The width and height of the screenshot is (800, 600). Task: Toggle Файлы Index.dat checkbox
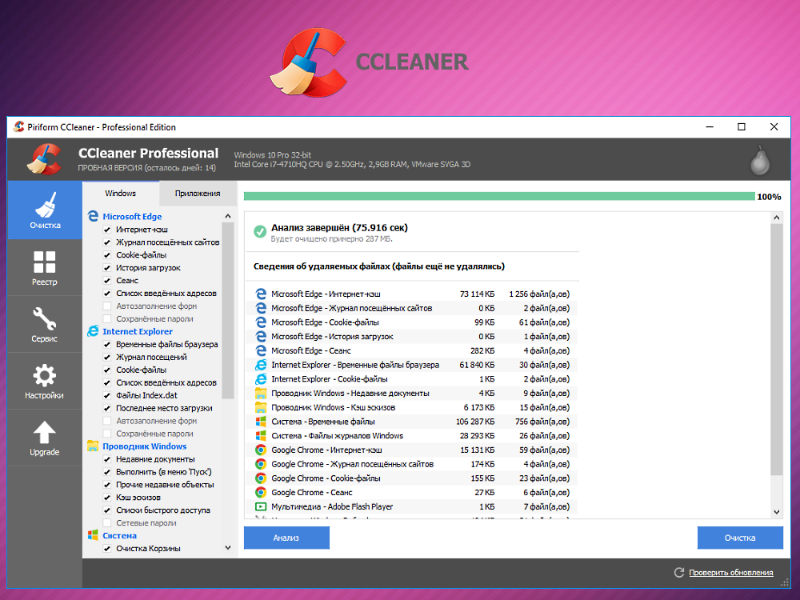pyautogui.click(x=107, y=395)
